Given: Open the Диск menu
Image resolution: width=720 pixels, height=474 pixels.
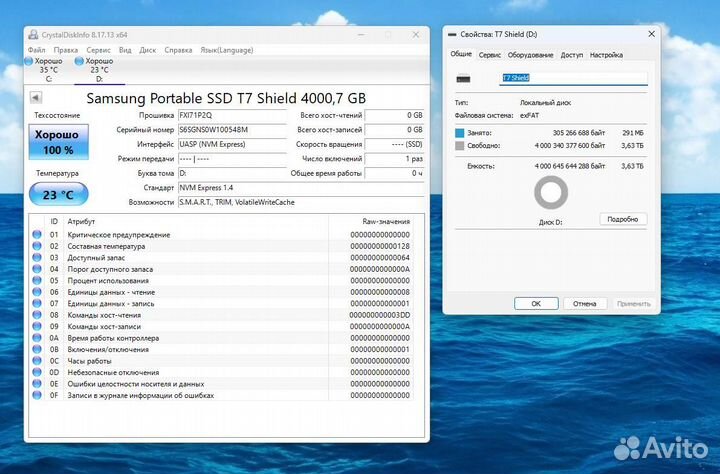Looking at the screenshot, I should pyautogui.click(x=148, y=50).
